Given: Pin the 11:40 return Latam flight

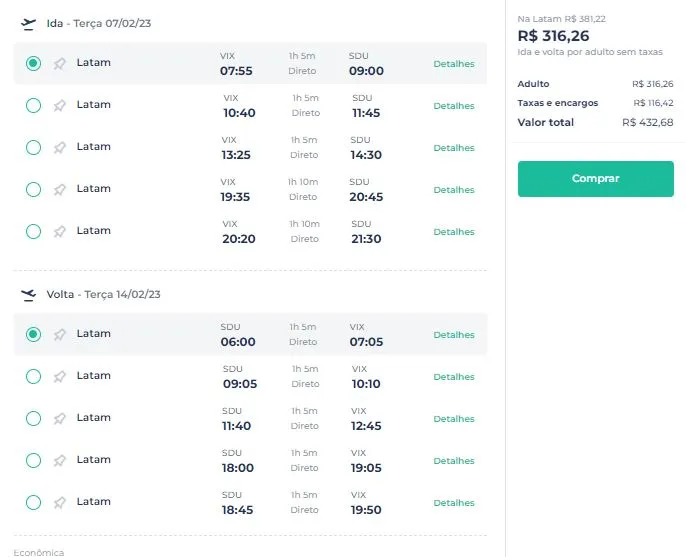Looking at the screenshot, I should pos(60,419).
